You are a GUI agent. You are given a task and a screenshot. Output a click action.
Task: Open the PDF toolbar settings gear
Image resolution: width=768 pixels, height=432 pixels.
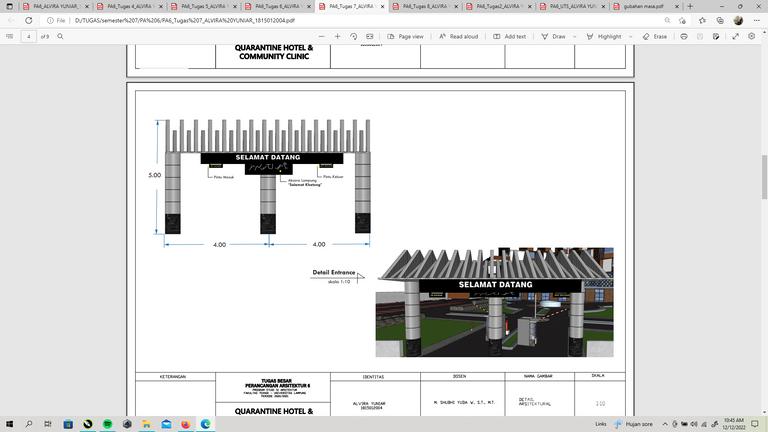click(751, 36)
